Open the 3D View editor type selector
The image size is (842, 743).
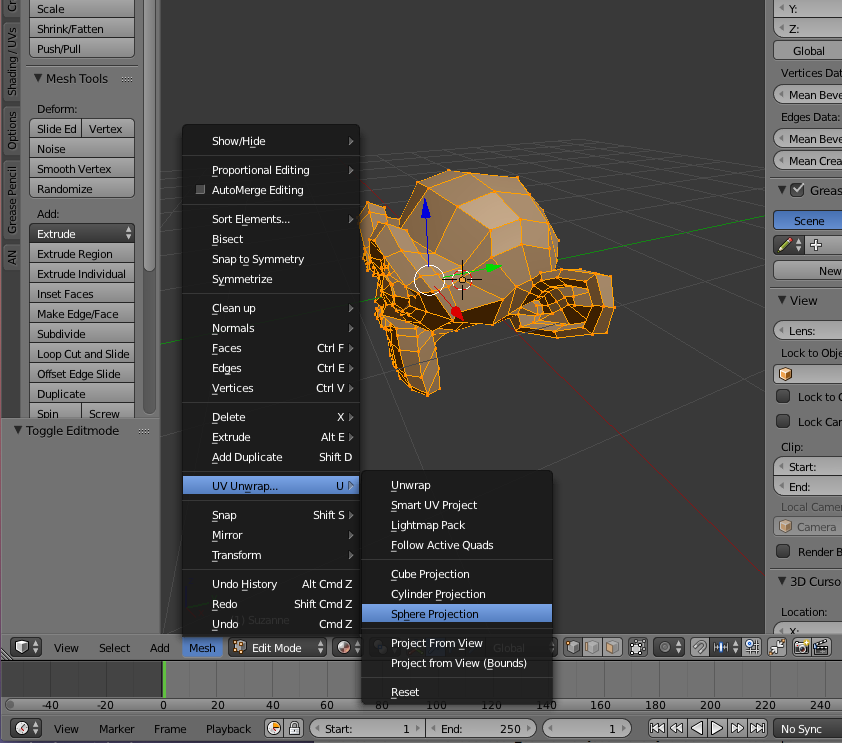tap(27, 647)
